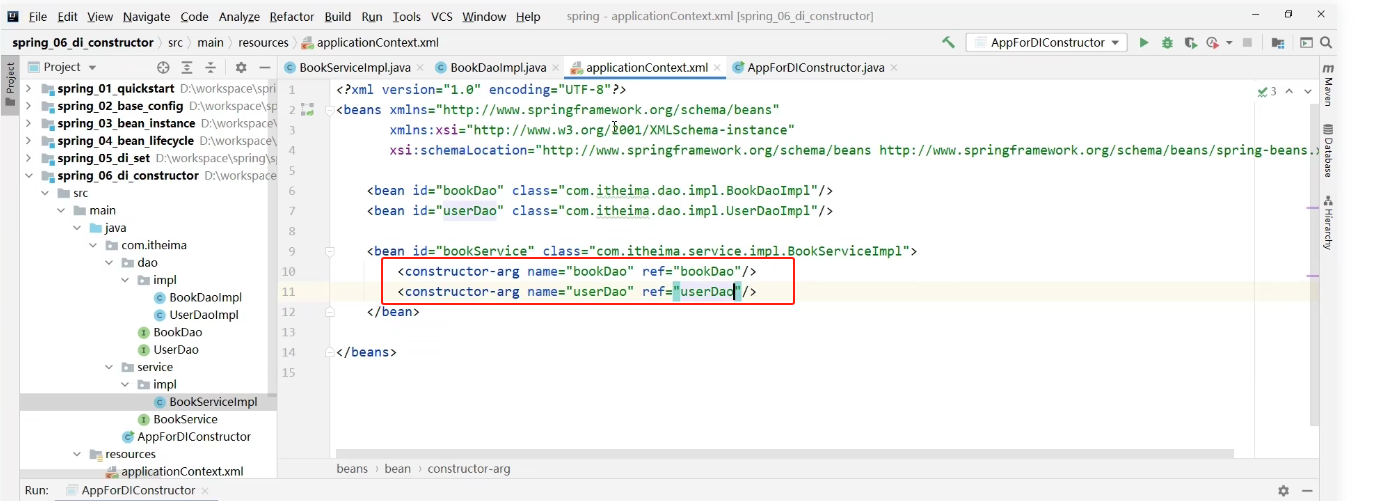Image resolution: width=1393 pixels, height=501 pixels.
Task: Switch to the AppForDIConstructor.java tab
Action: point(816,67)
